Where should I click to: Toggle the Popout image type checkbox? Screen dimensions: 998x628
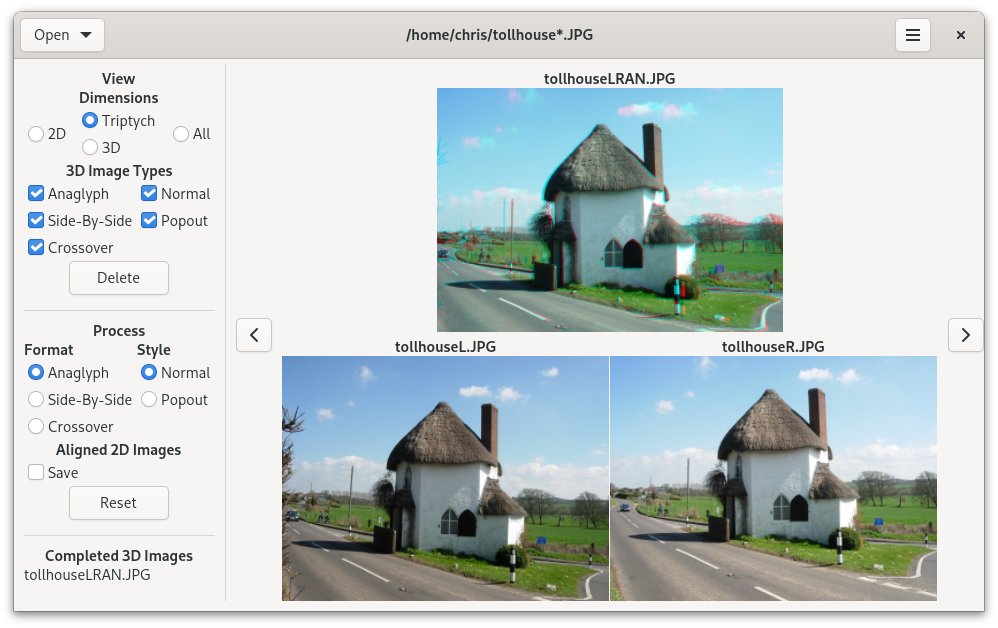(149, 221)
